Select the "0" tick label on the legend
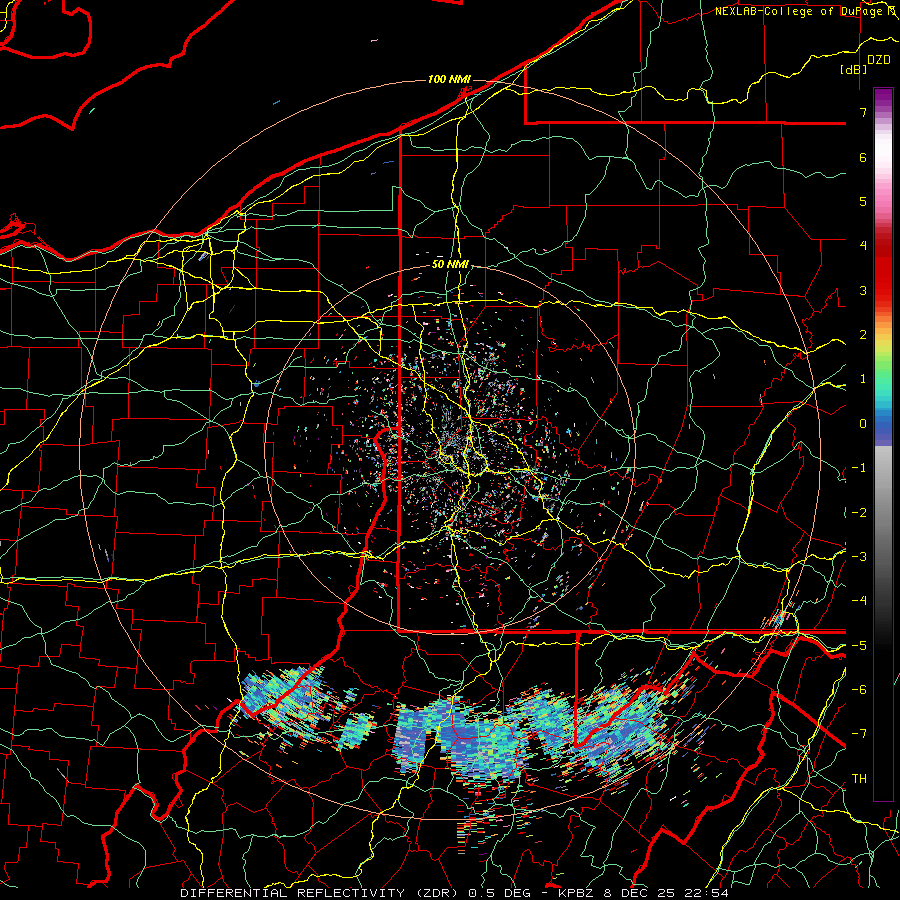Viewport: 900px width, 900px height. (863, 424)
